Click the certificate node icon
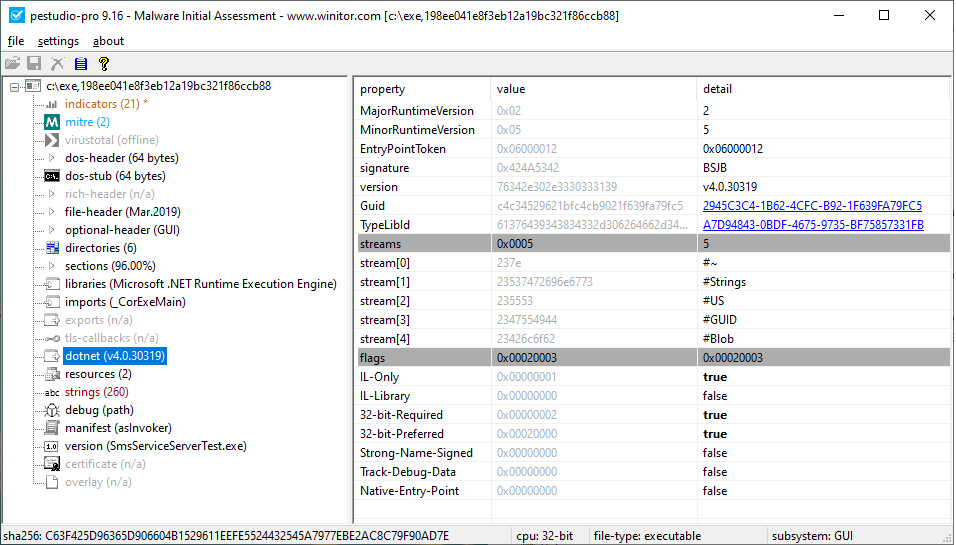This screenshot has width=956, height=545. [x=52, y=464]
